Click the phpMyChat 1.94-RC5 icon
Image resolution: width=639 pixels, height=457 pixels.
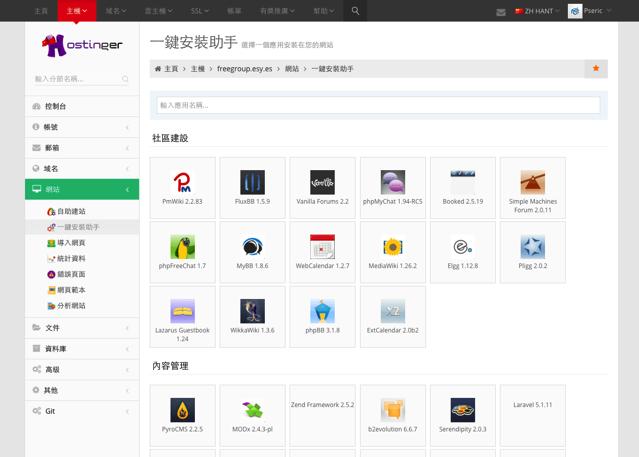click(393, 182)
